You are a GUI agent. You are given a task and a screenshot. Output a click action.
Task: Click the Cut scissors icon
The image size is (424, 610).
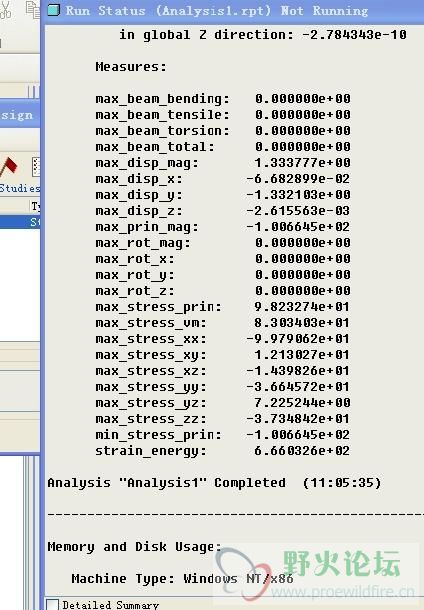[5, 10]
